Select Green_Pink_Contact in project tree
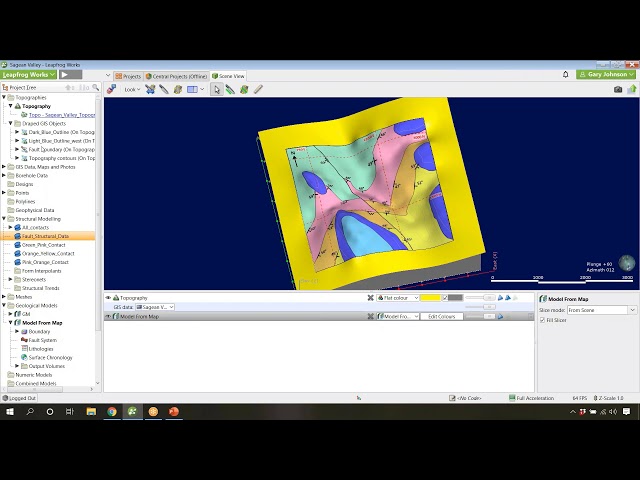The image size is (640, 480). [x=44, y=245]
